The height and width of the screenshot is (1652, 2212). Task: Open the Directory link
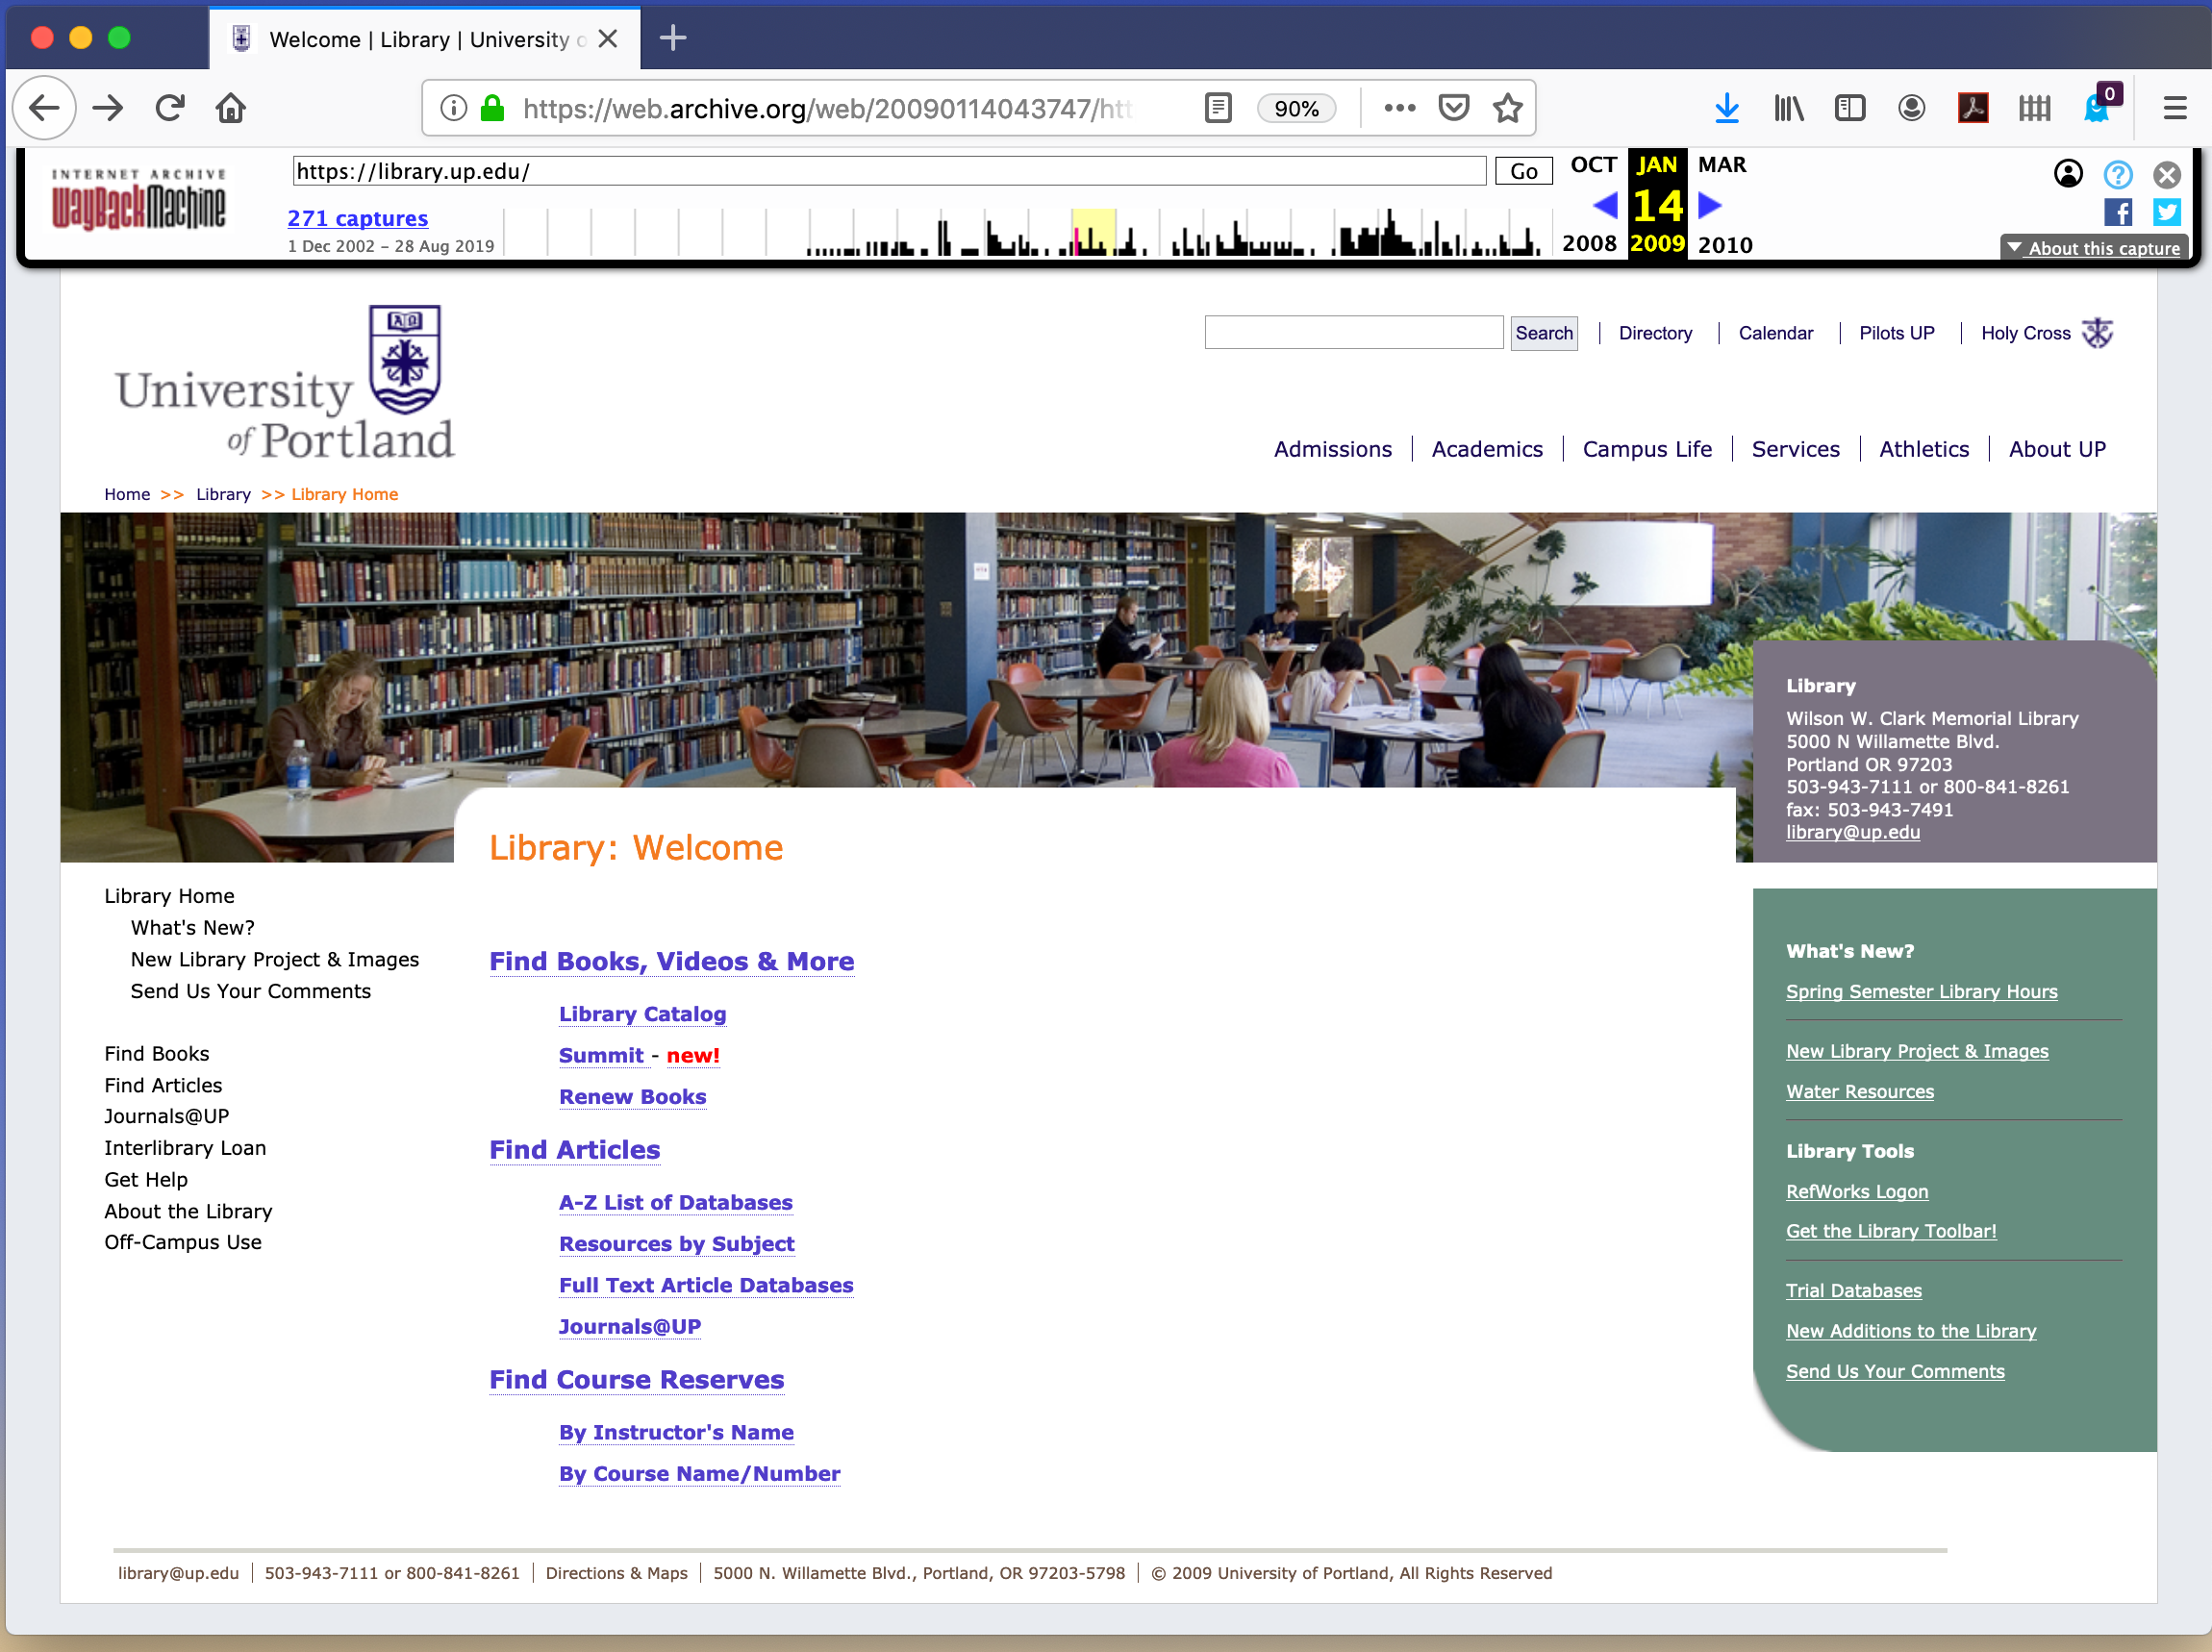(1655, 333)
